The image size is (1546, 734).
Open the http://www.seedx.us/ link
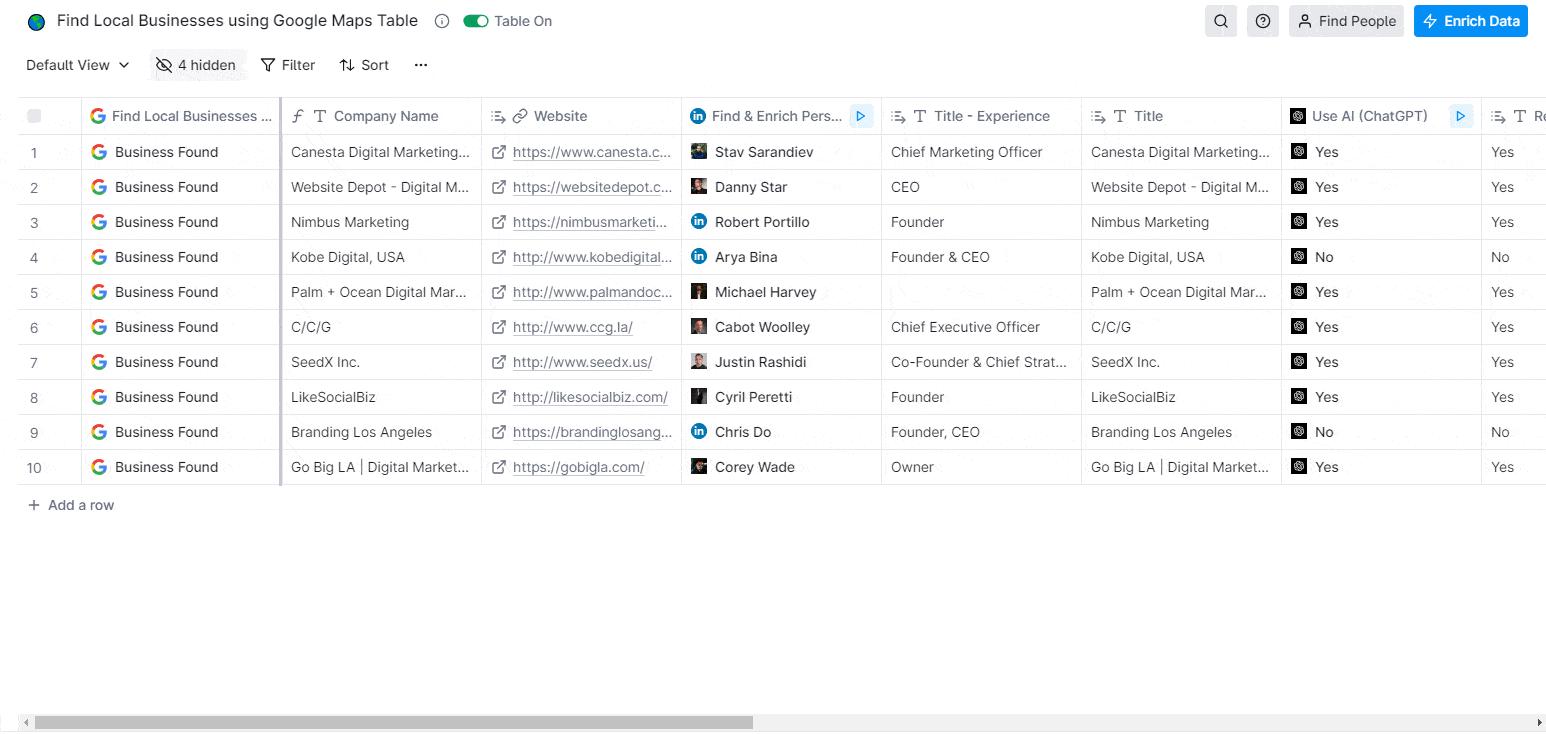(582, 362)
